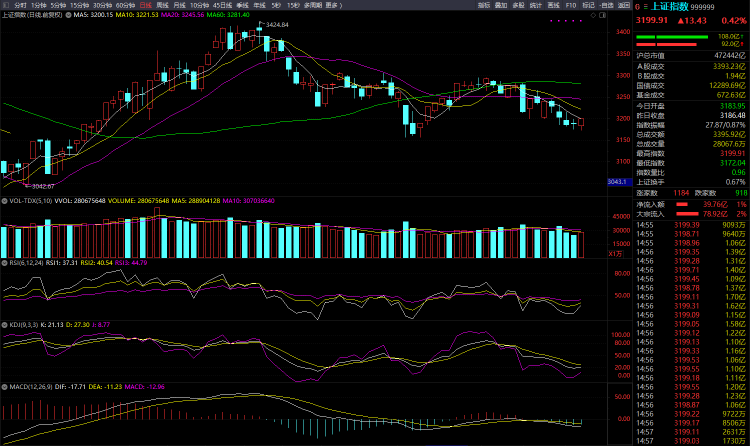This screenshot has height=446, width=750.
Task: Switch to the 分时 intraday tab
Action: (x=20, y=5)
